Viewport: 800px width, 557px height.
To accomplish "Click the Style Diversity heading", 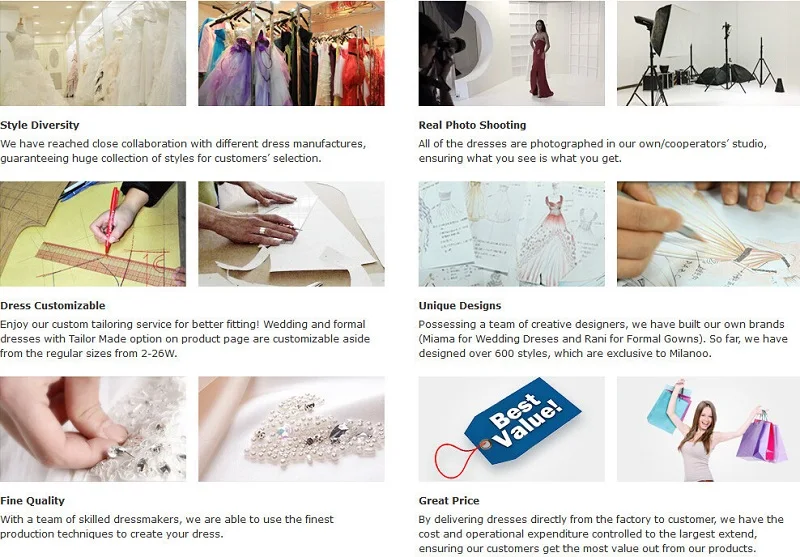I will (40, 125).
